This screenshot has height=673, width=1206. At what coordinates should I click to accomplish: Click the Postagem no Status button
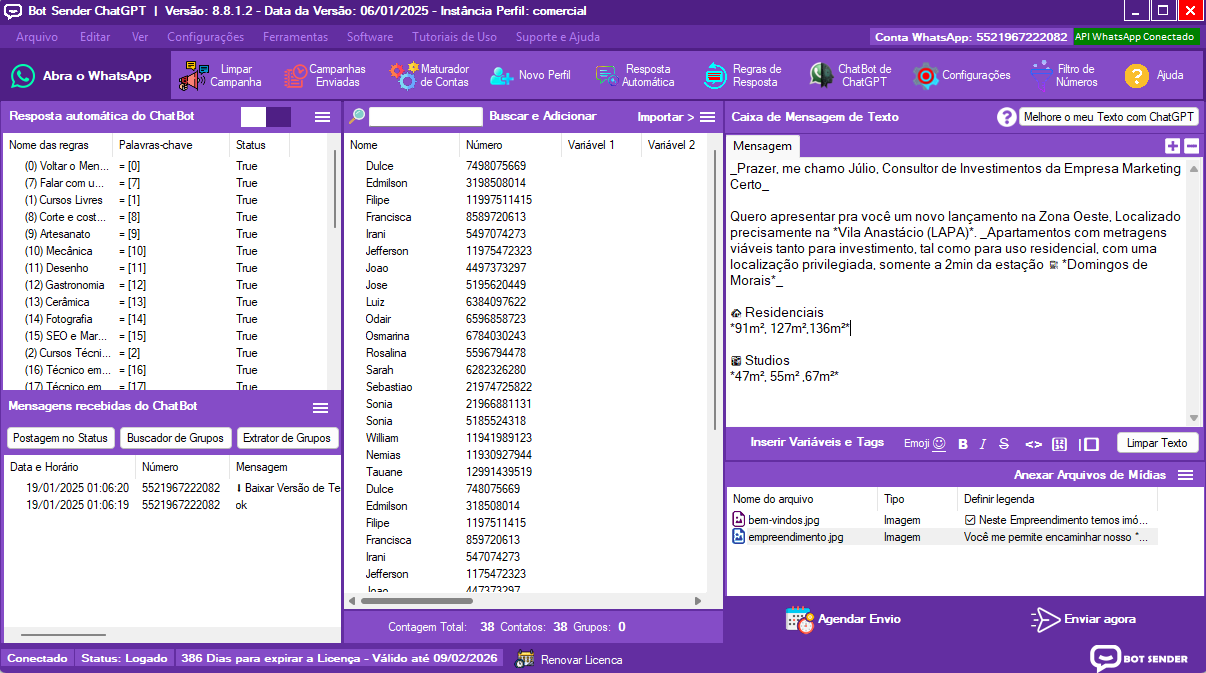[x=60, y=438]
